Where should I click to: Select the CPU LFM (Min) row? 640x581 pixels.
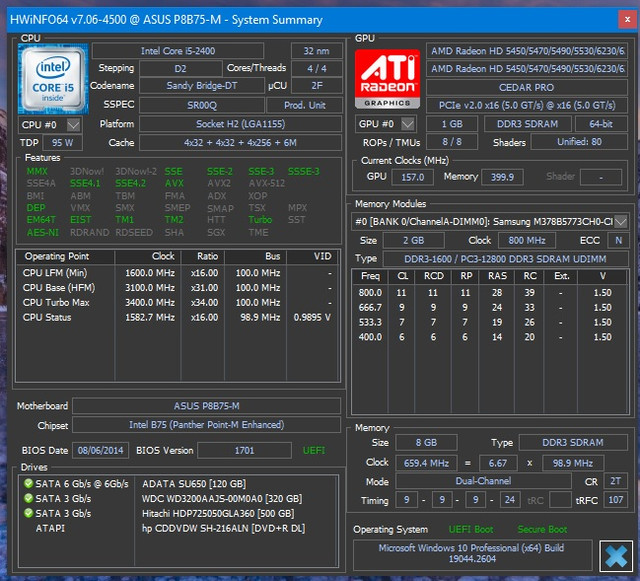pos(178,273)
